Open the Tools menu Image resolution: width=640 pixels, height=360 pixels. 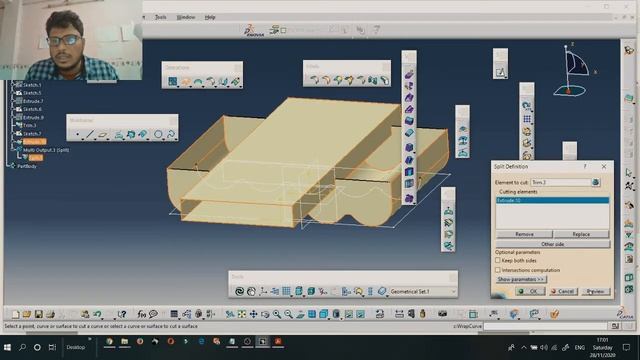pyautogui.click(x=160, y=17)
